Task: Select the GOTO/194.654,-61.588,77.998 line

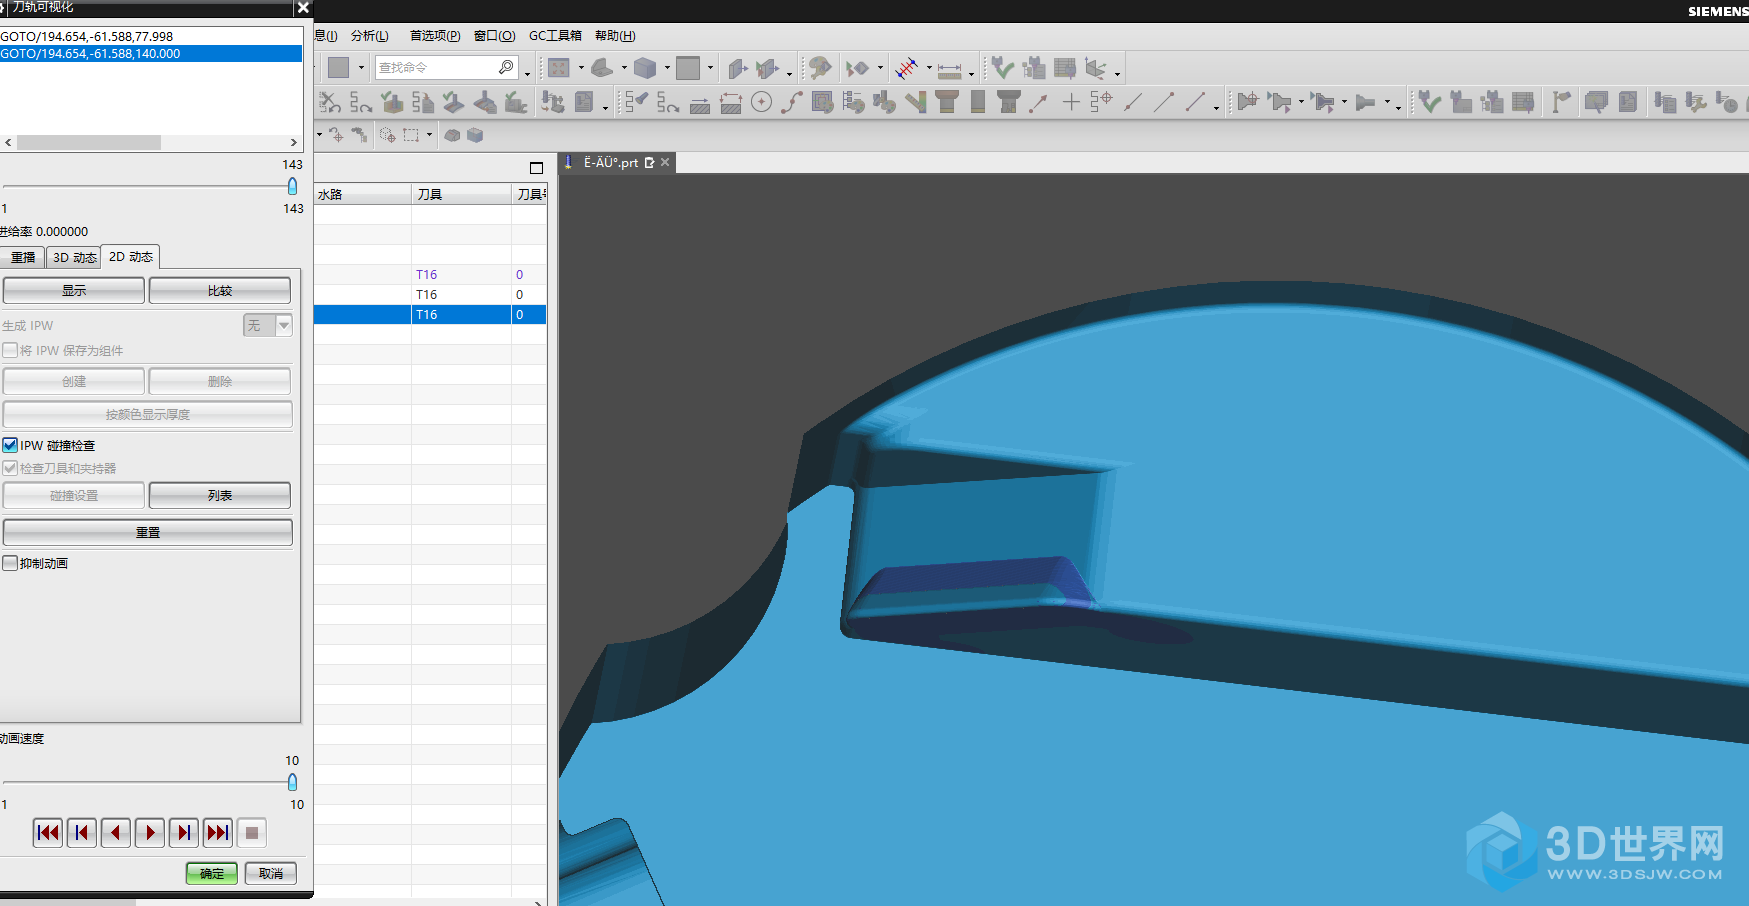Action: click(x=151, y=36)
